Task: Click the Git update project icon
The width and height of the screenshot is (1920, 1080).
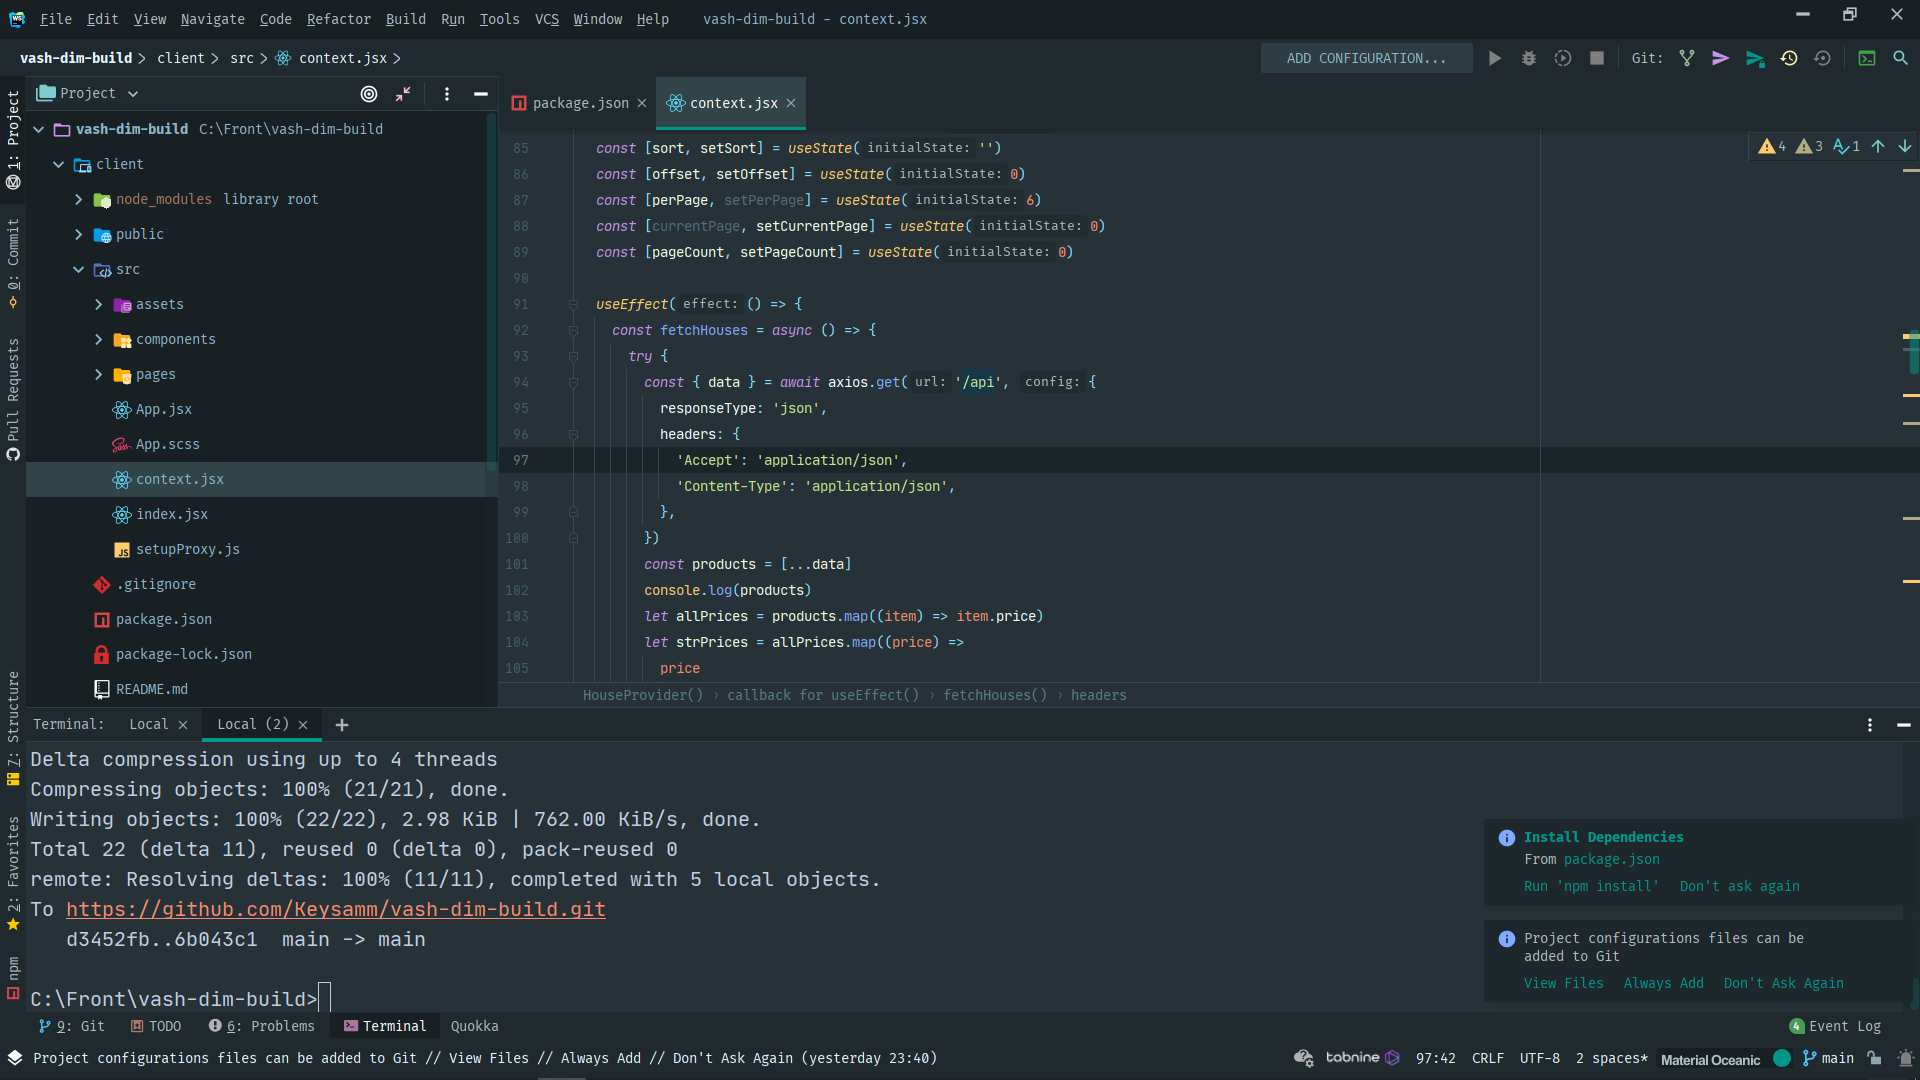Action: click(1687, 58)
